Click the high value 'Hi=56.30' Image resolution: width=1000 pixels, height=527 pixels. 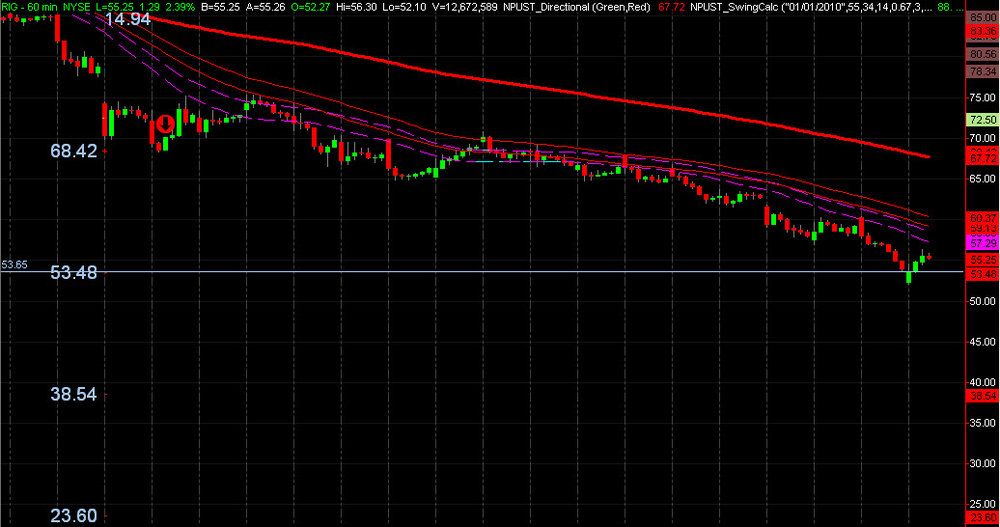pos(357,7)
